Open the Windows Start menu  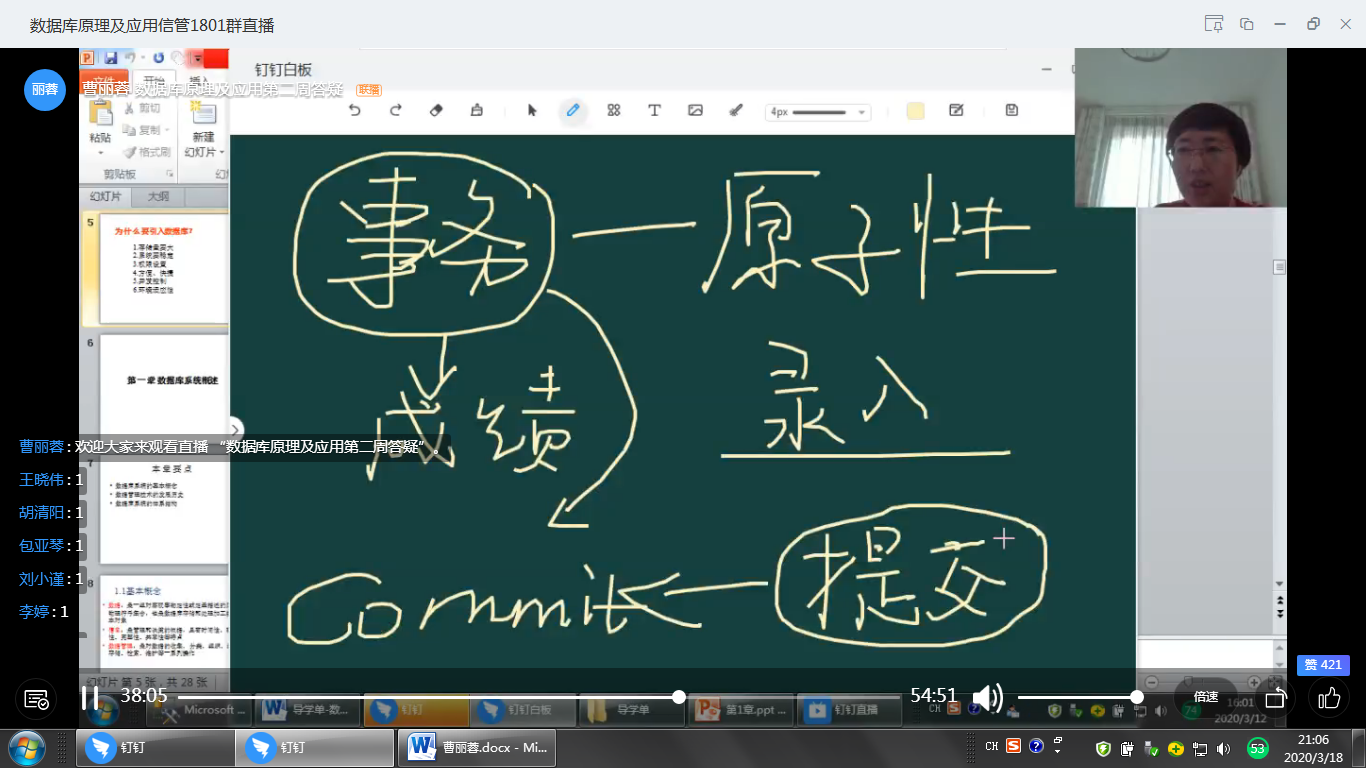pos(25,747)
